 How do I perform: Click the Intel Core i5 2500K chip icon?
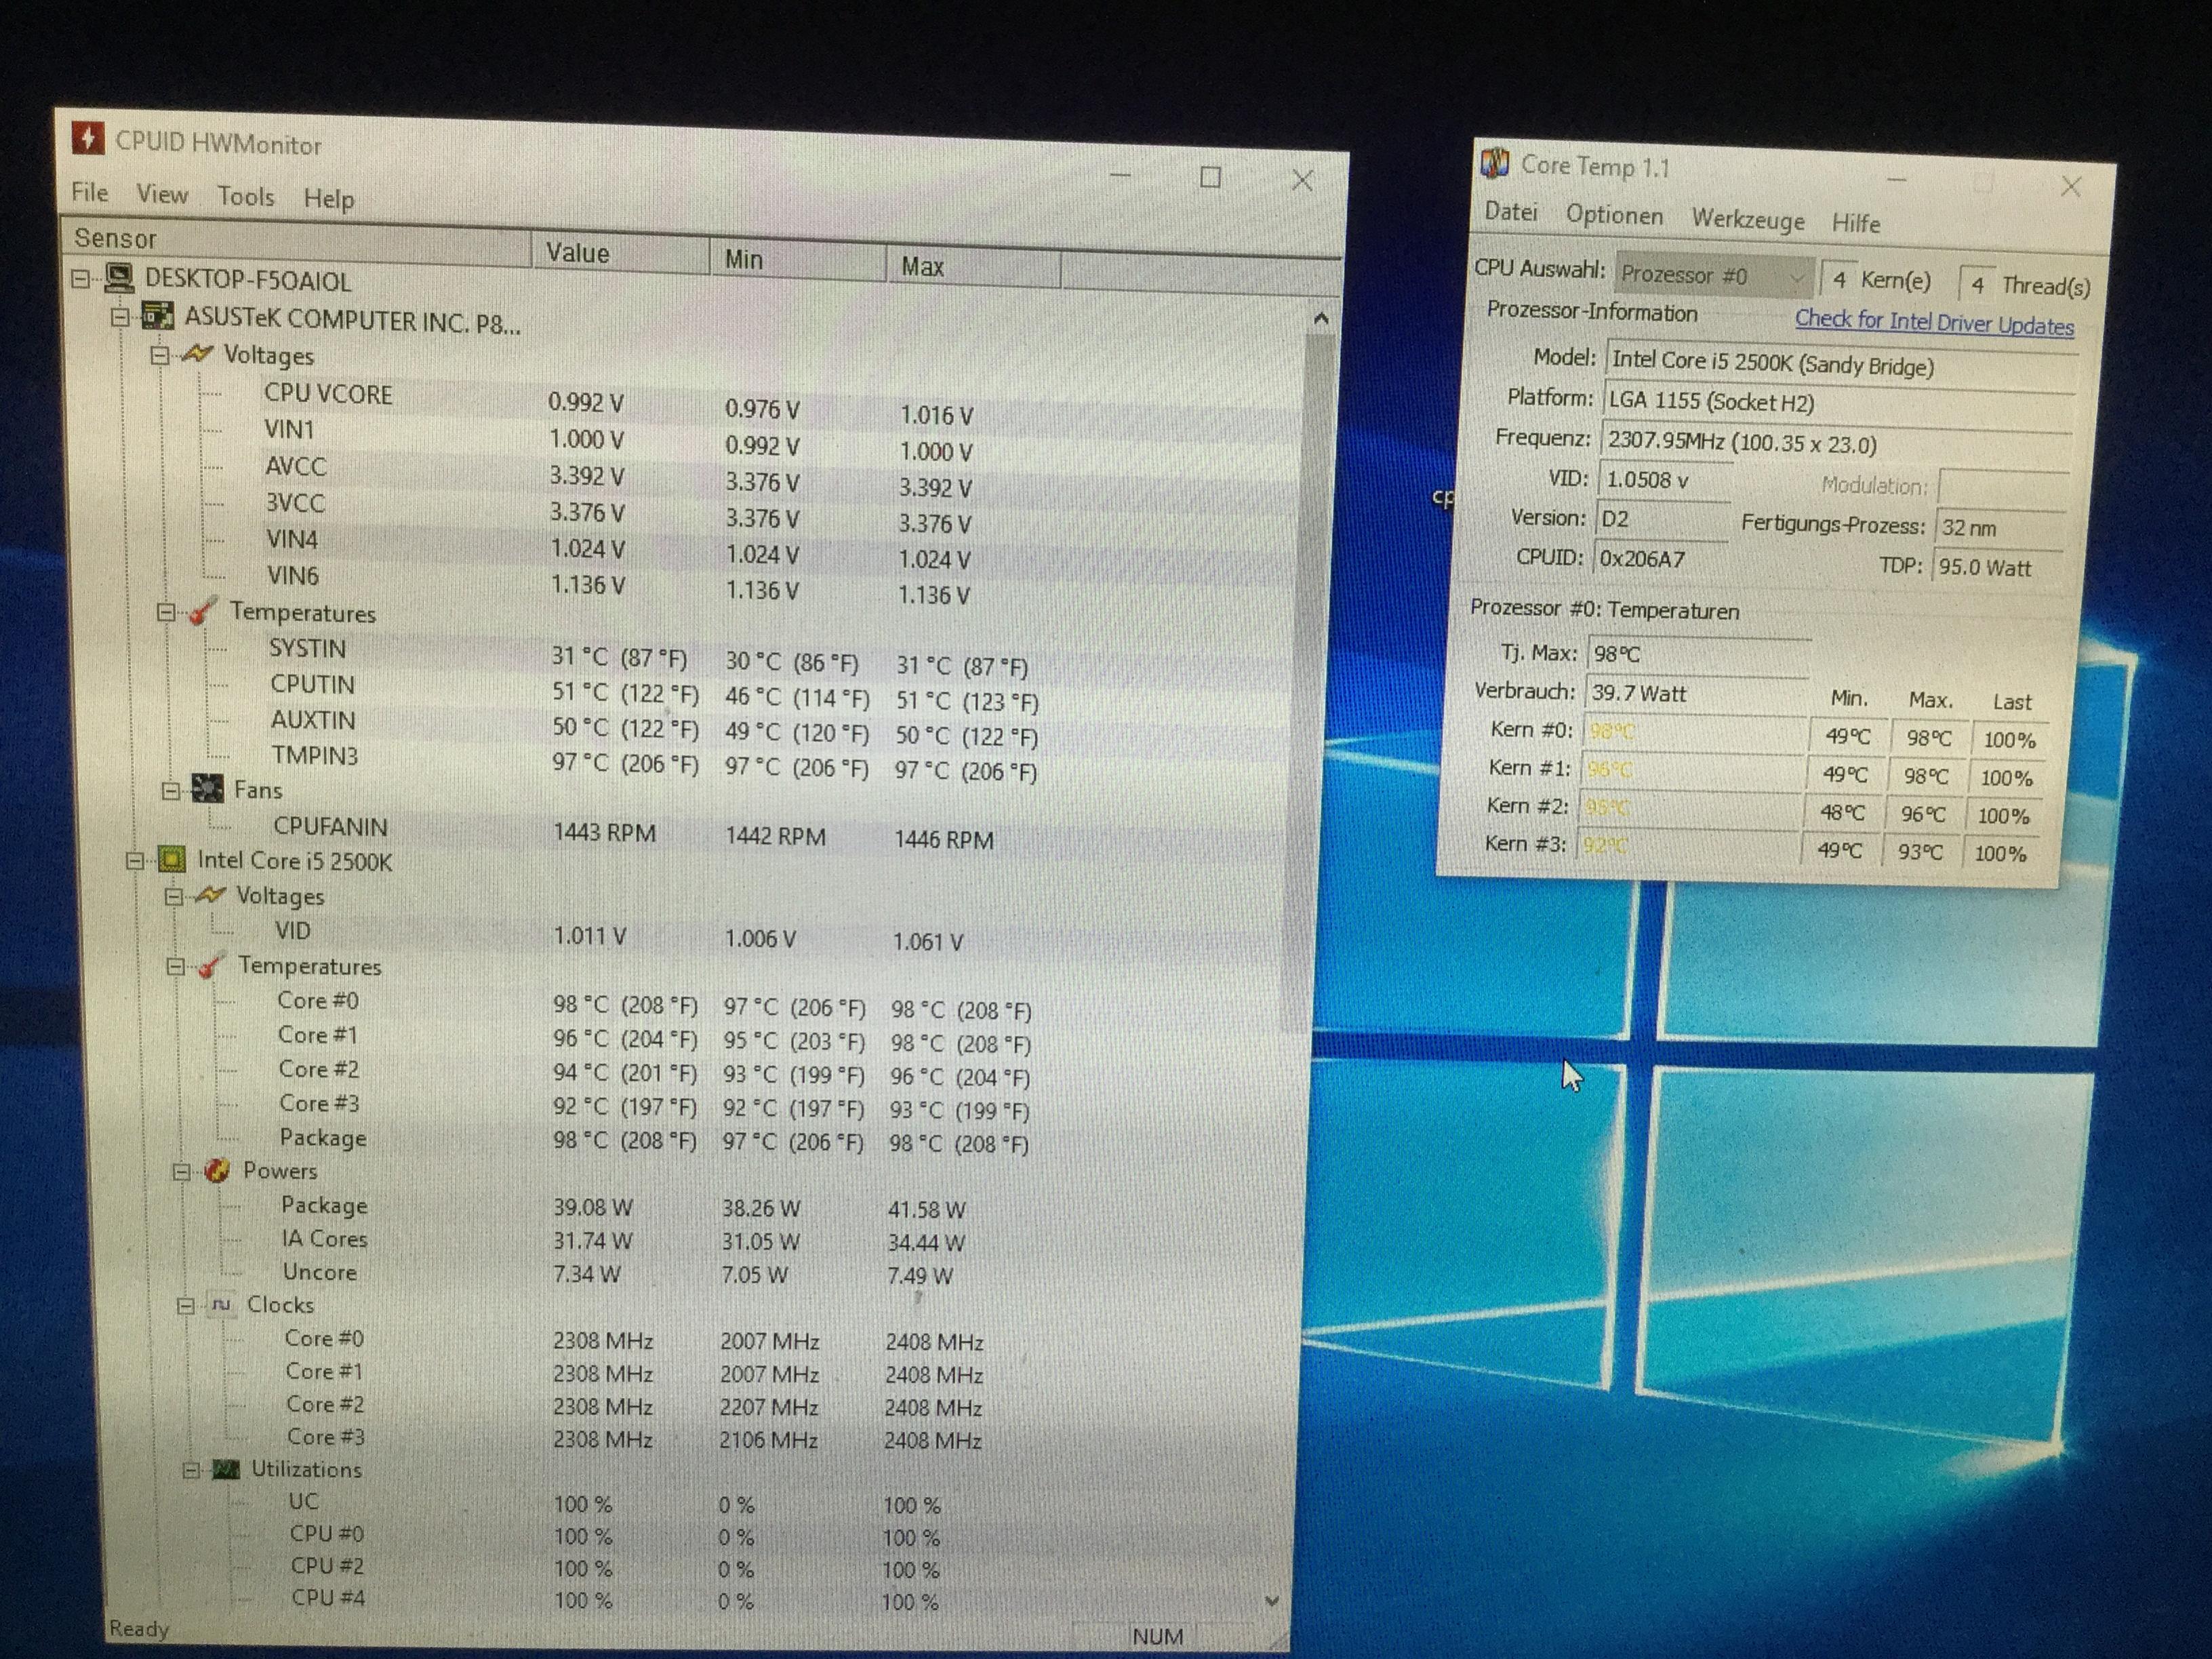pos(172,859)
